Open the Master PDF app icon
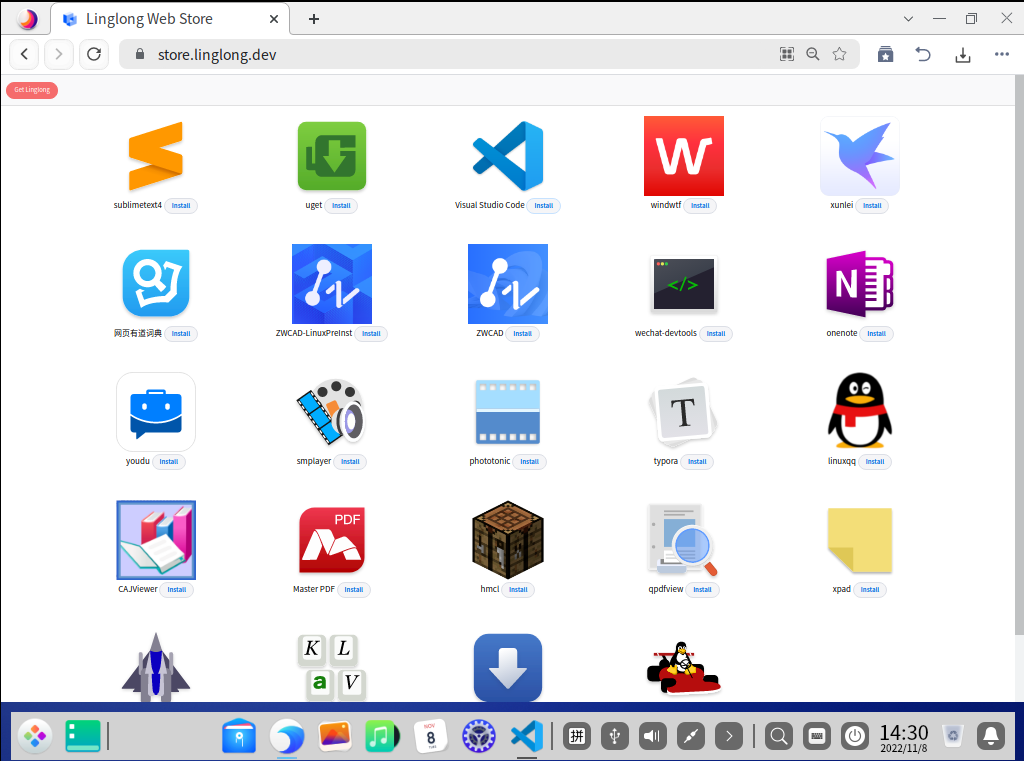 332,540
